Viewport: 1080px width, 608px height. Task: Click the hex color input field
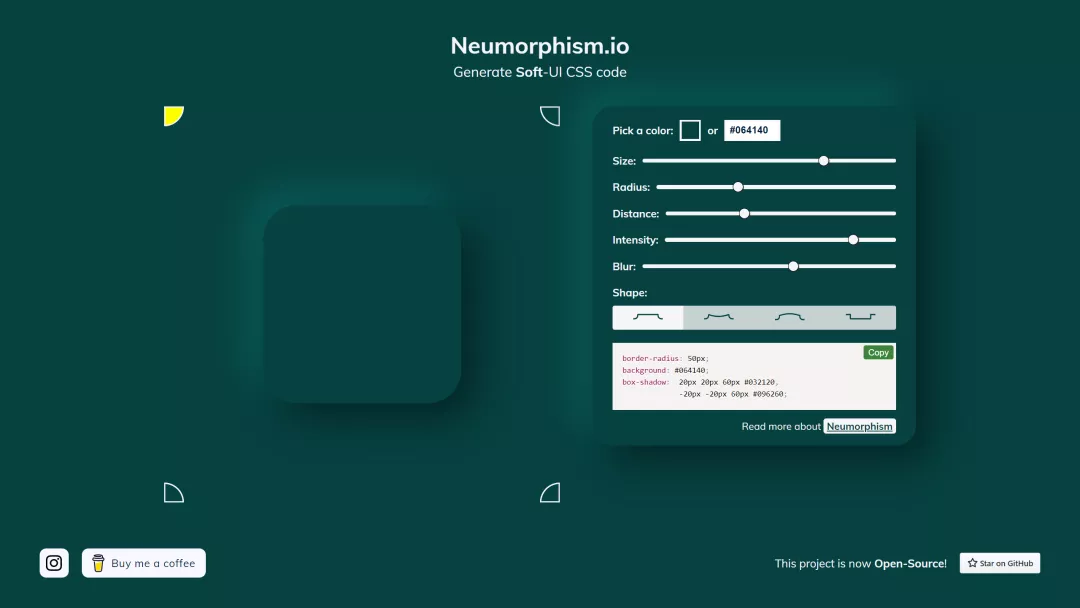tap(751, 130)
